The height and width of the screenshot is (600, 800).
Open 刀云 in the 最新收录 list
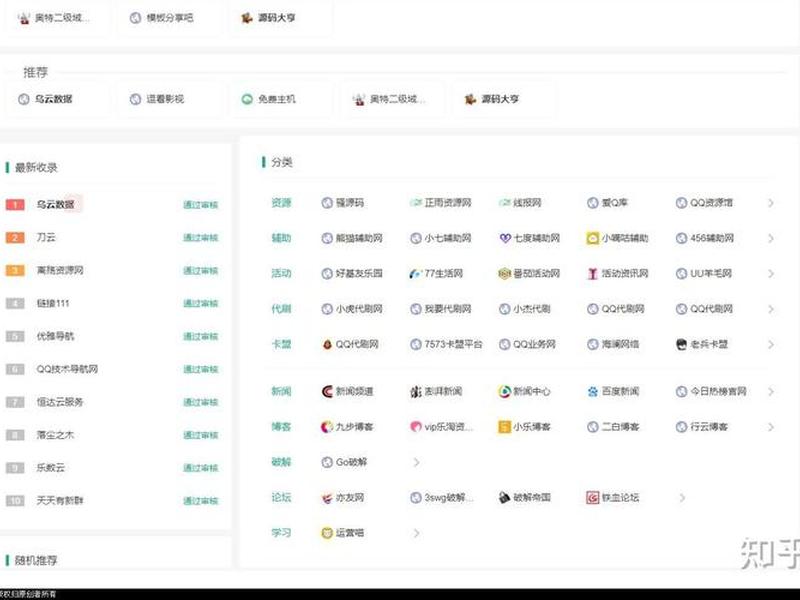coord(46,237)
